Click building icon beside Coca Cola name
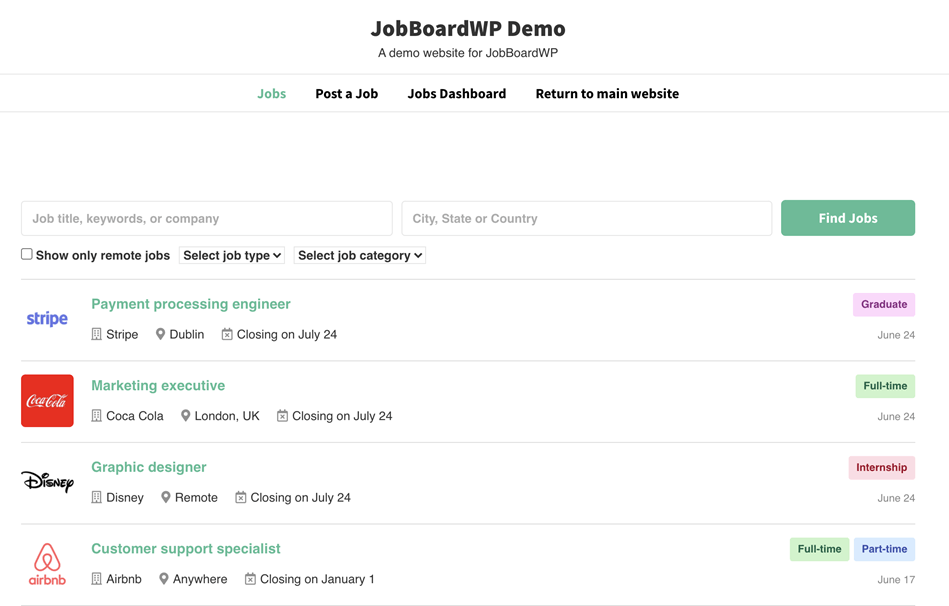 click(x=96, y=416)
